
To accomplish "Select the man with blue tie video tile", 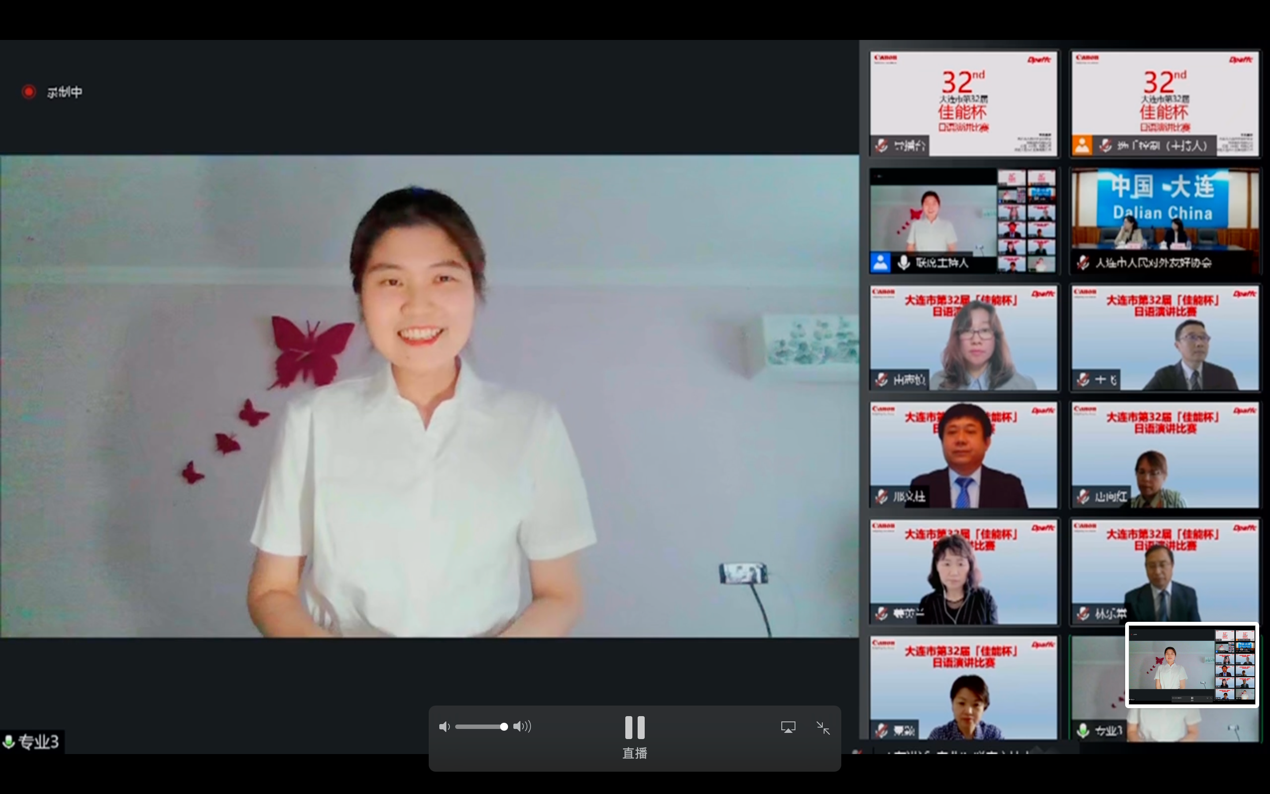I will click(963, 455).
